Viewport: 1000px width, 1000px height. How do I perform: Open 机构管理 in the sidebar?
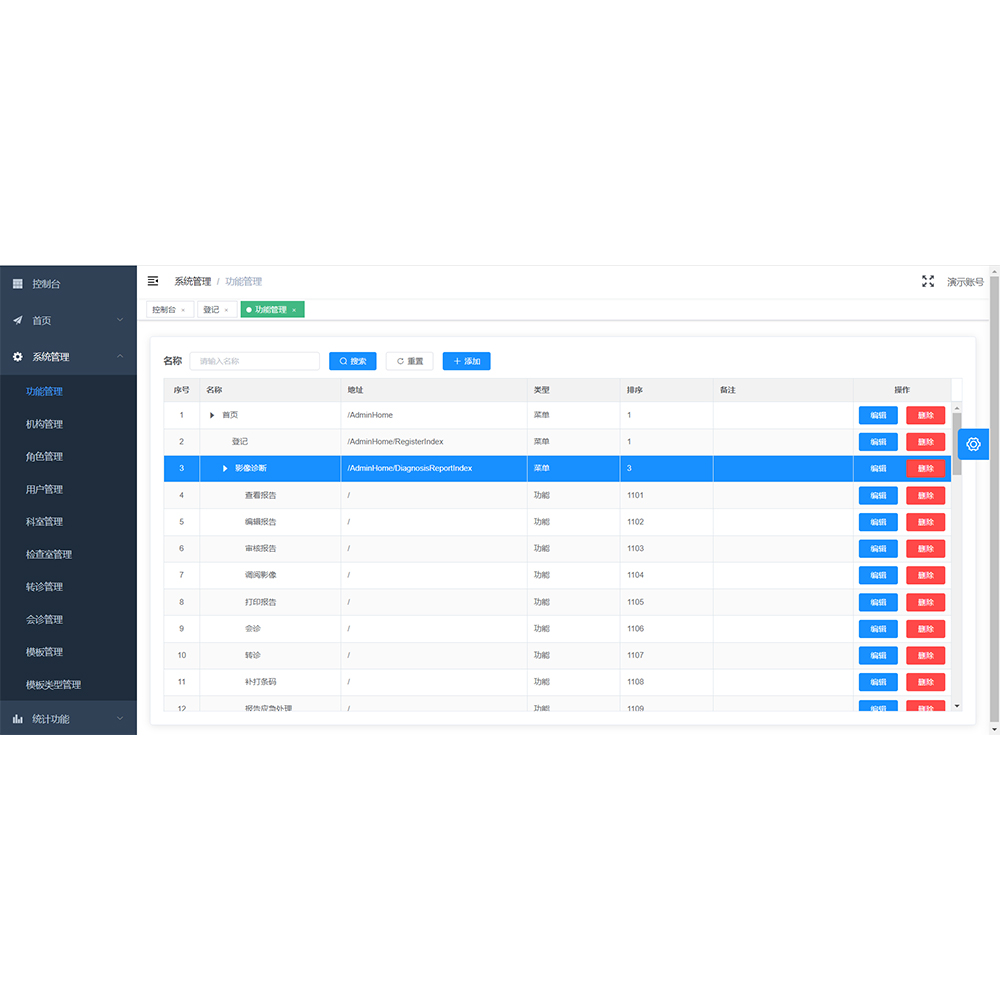click(x=45, y=424)
